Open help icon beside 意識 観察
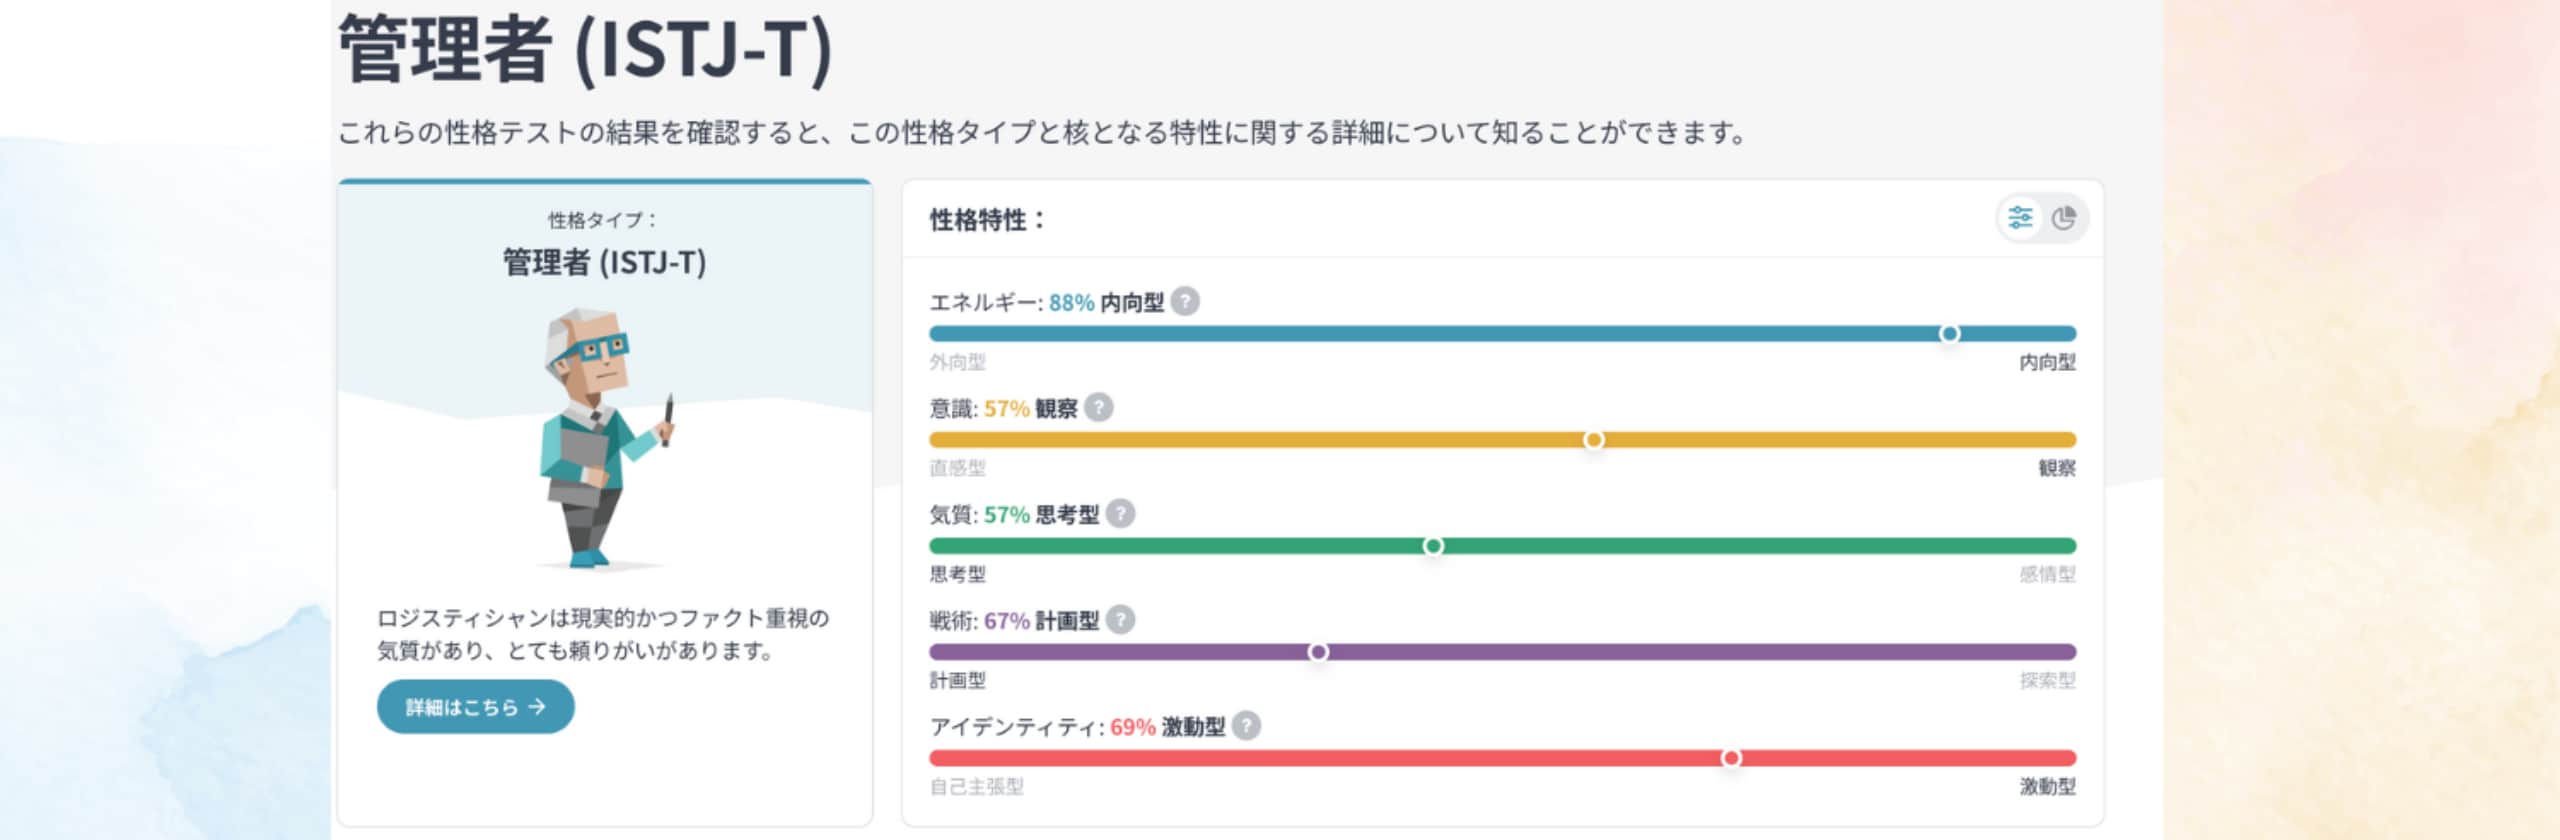 [1099, 407]
